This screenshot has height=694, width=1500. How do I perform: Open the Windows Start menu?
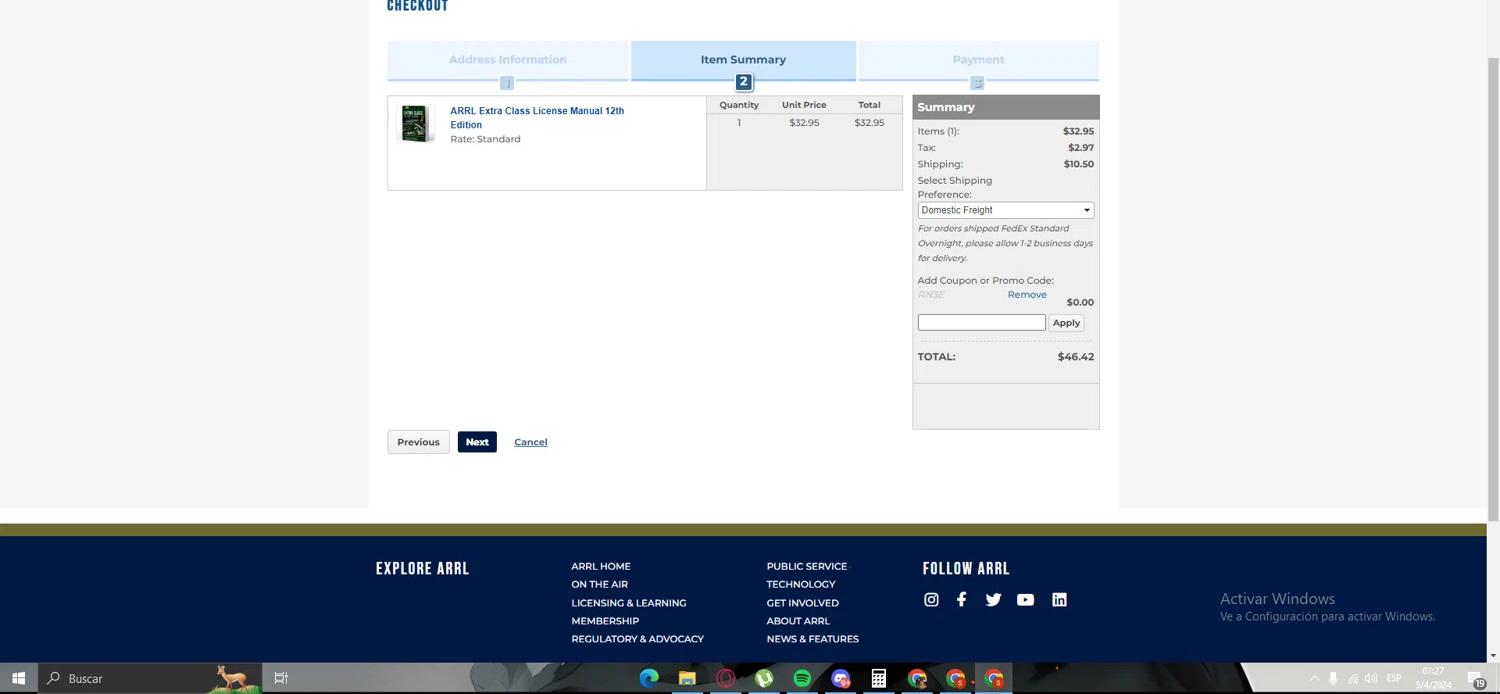tap(18, 678)
